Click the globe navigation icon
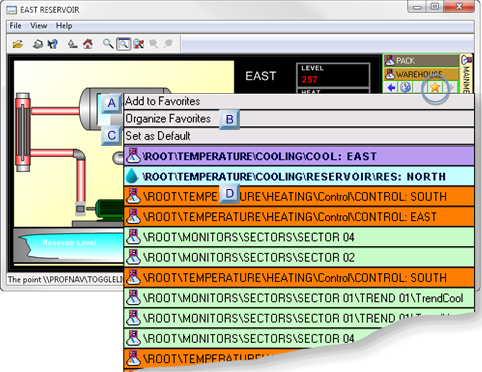 pos(405,88)
